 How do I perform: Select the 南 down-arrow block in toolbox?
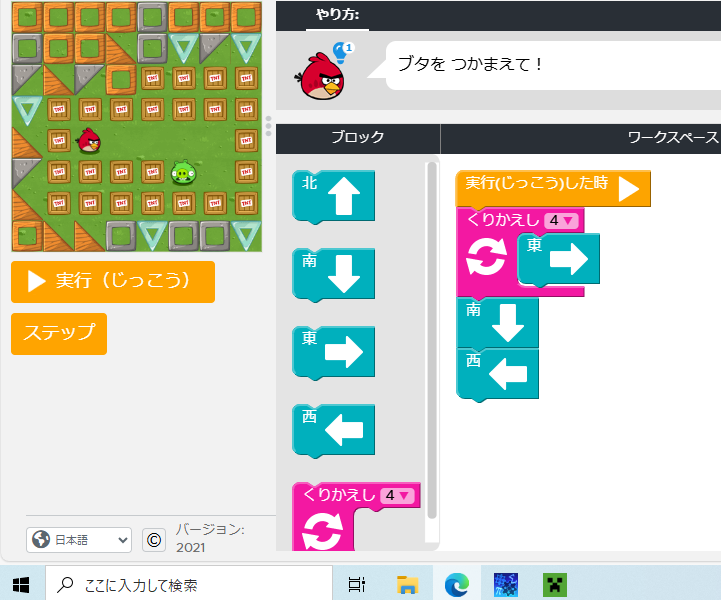(333, 274)
